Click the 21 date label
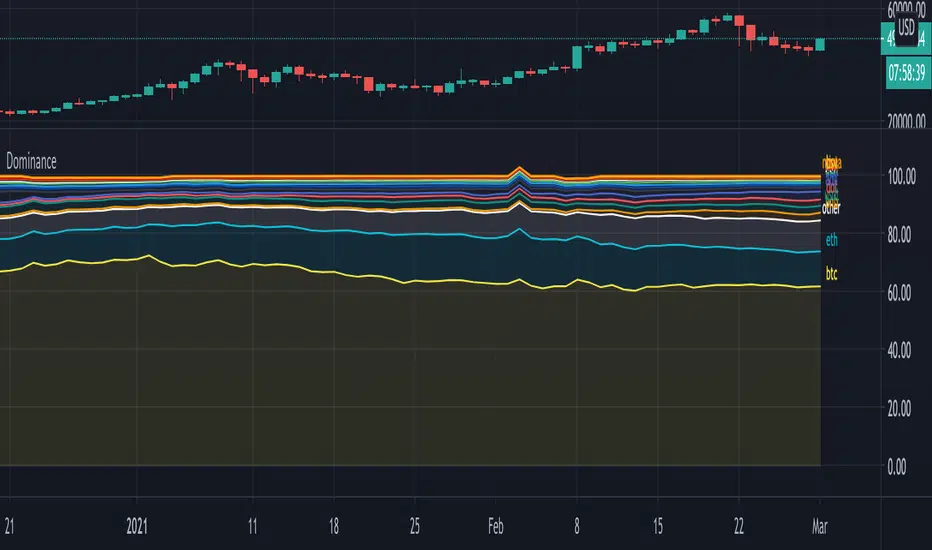 coord(9,526)
